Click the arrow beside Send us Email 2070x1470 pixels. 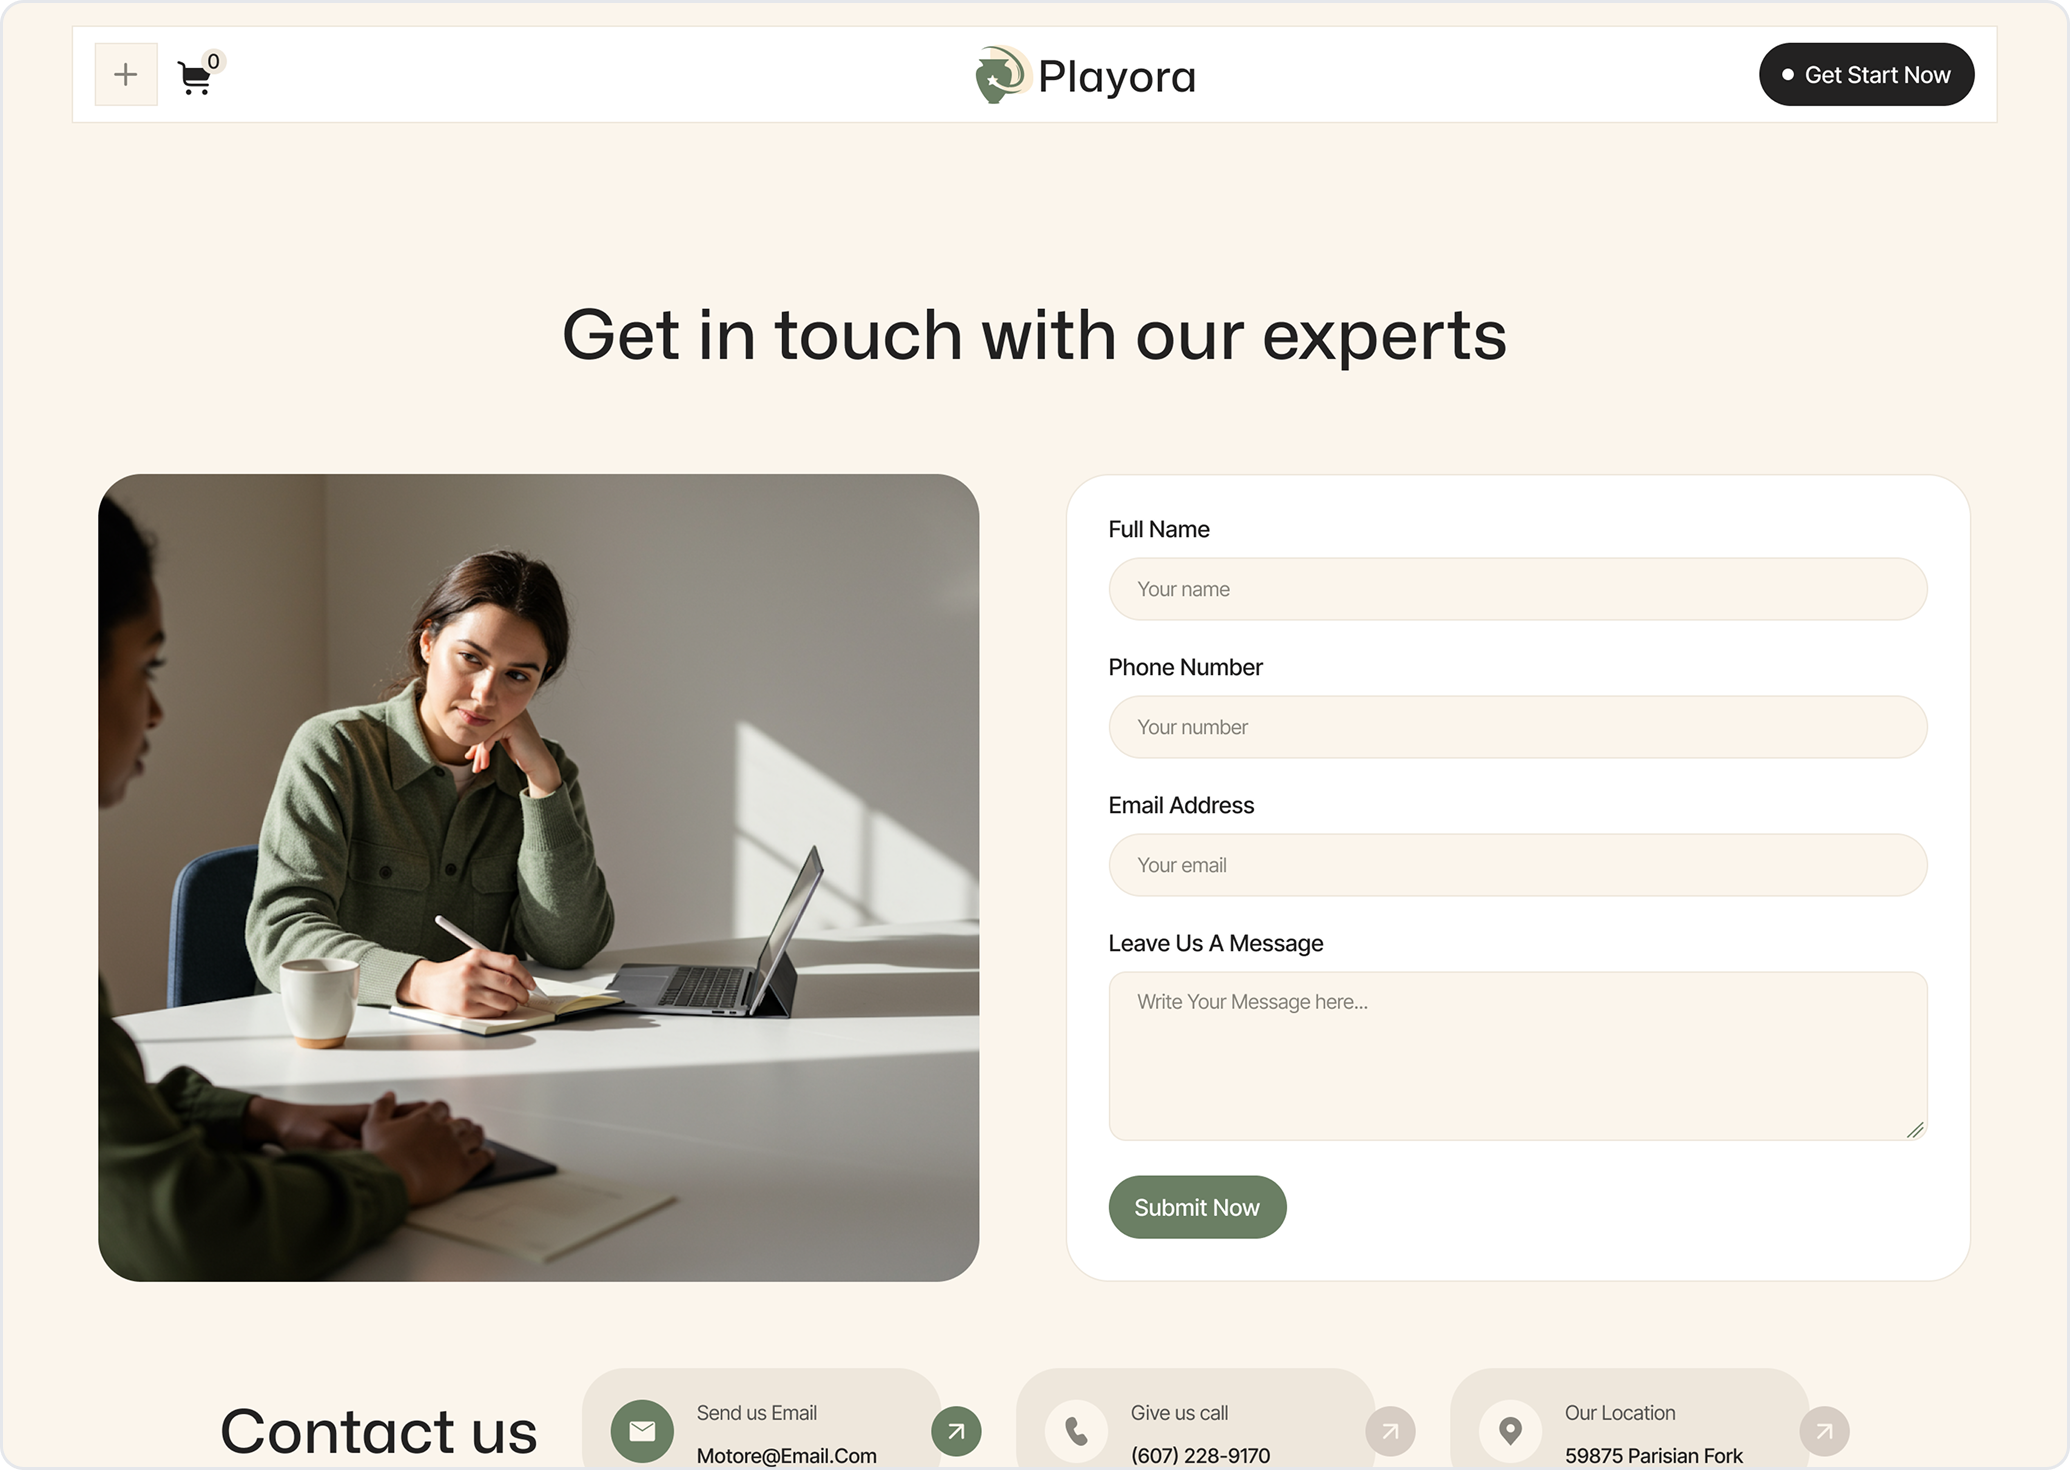956,1431
